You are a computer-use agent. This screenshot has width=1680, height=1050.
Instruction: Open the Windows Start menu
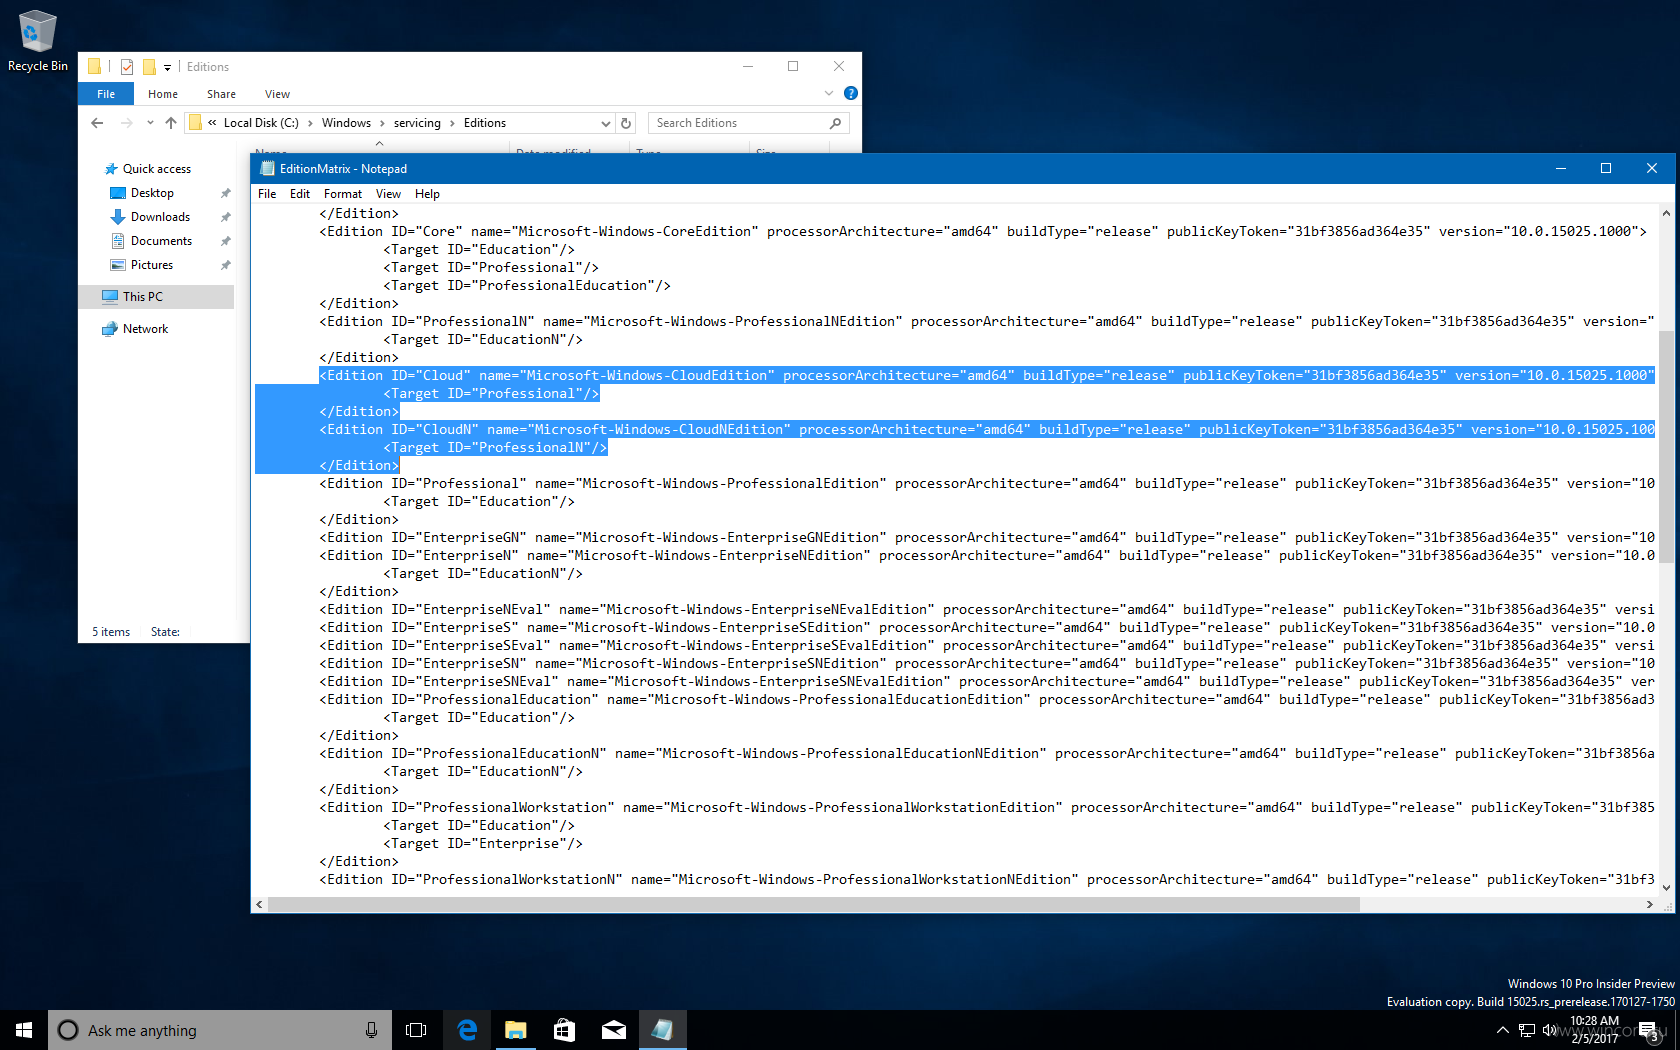[24, 1030]
